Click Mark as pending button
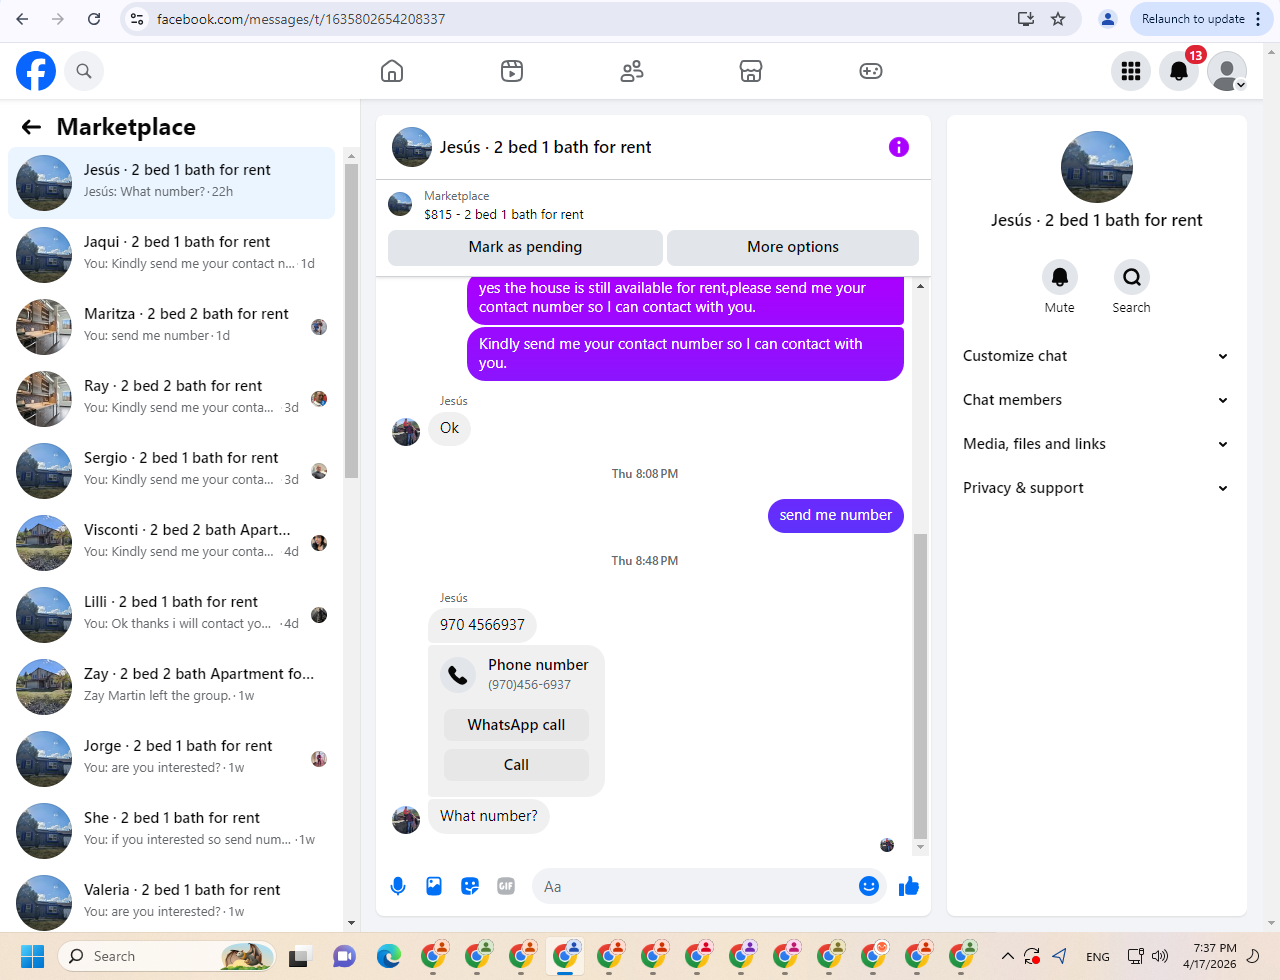1280x980 pixels. 525,247
